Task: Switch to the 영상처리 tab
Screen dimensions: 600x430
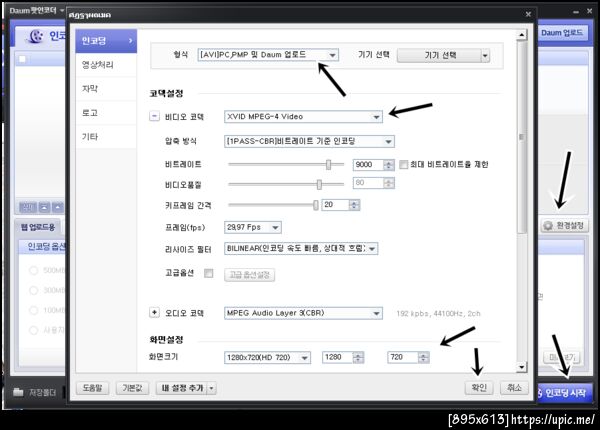Action: tap(106, 65)
